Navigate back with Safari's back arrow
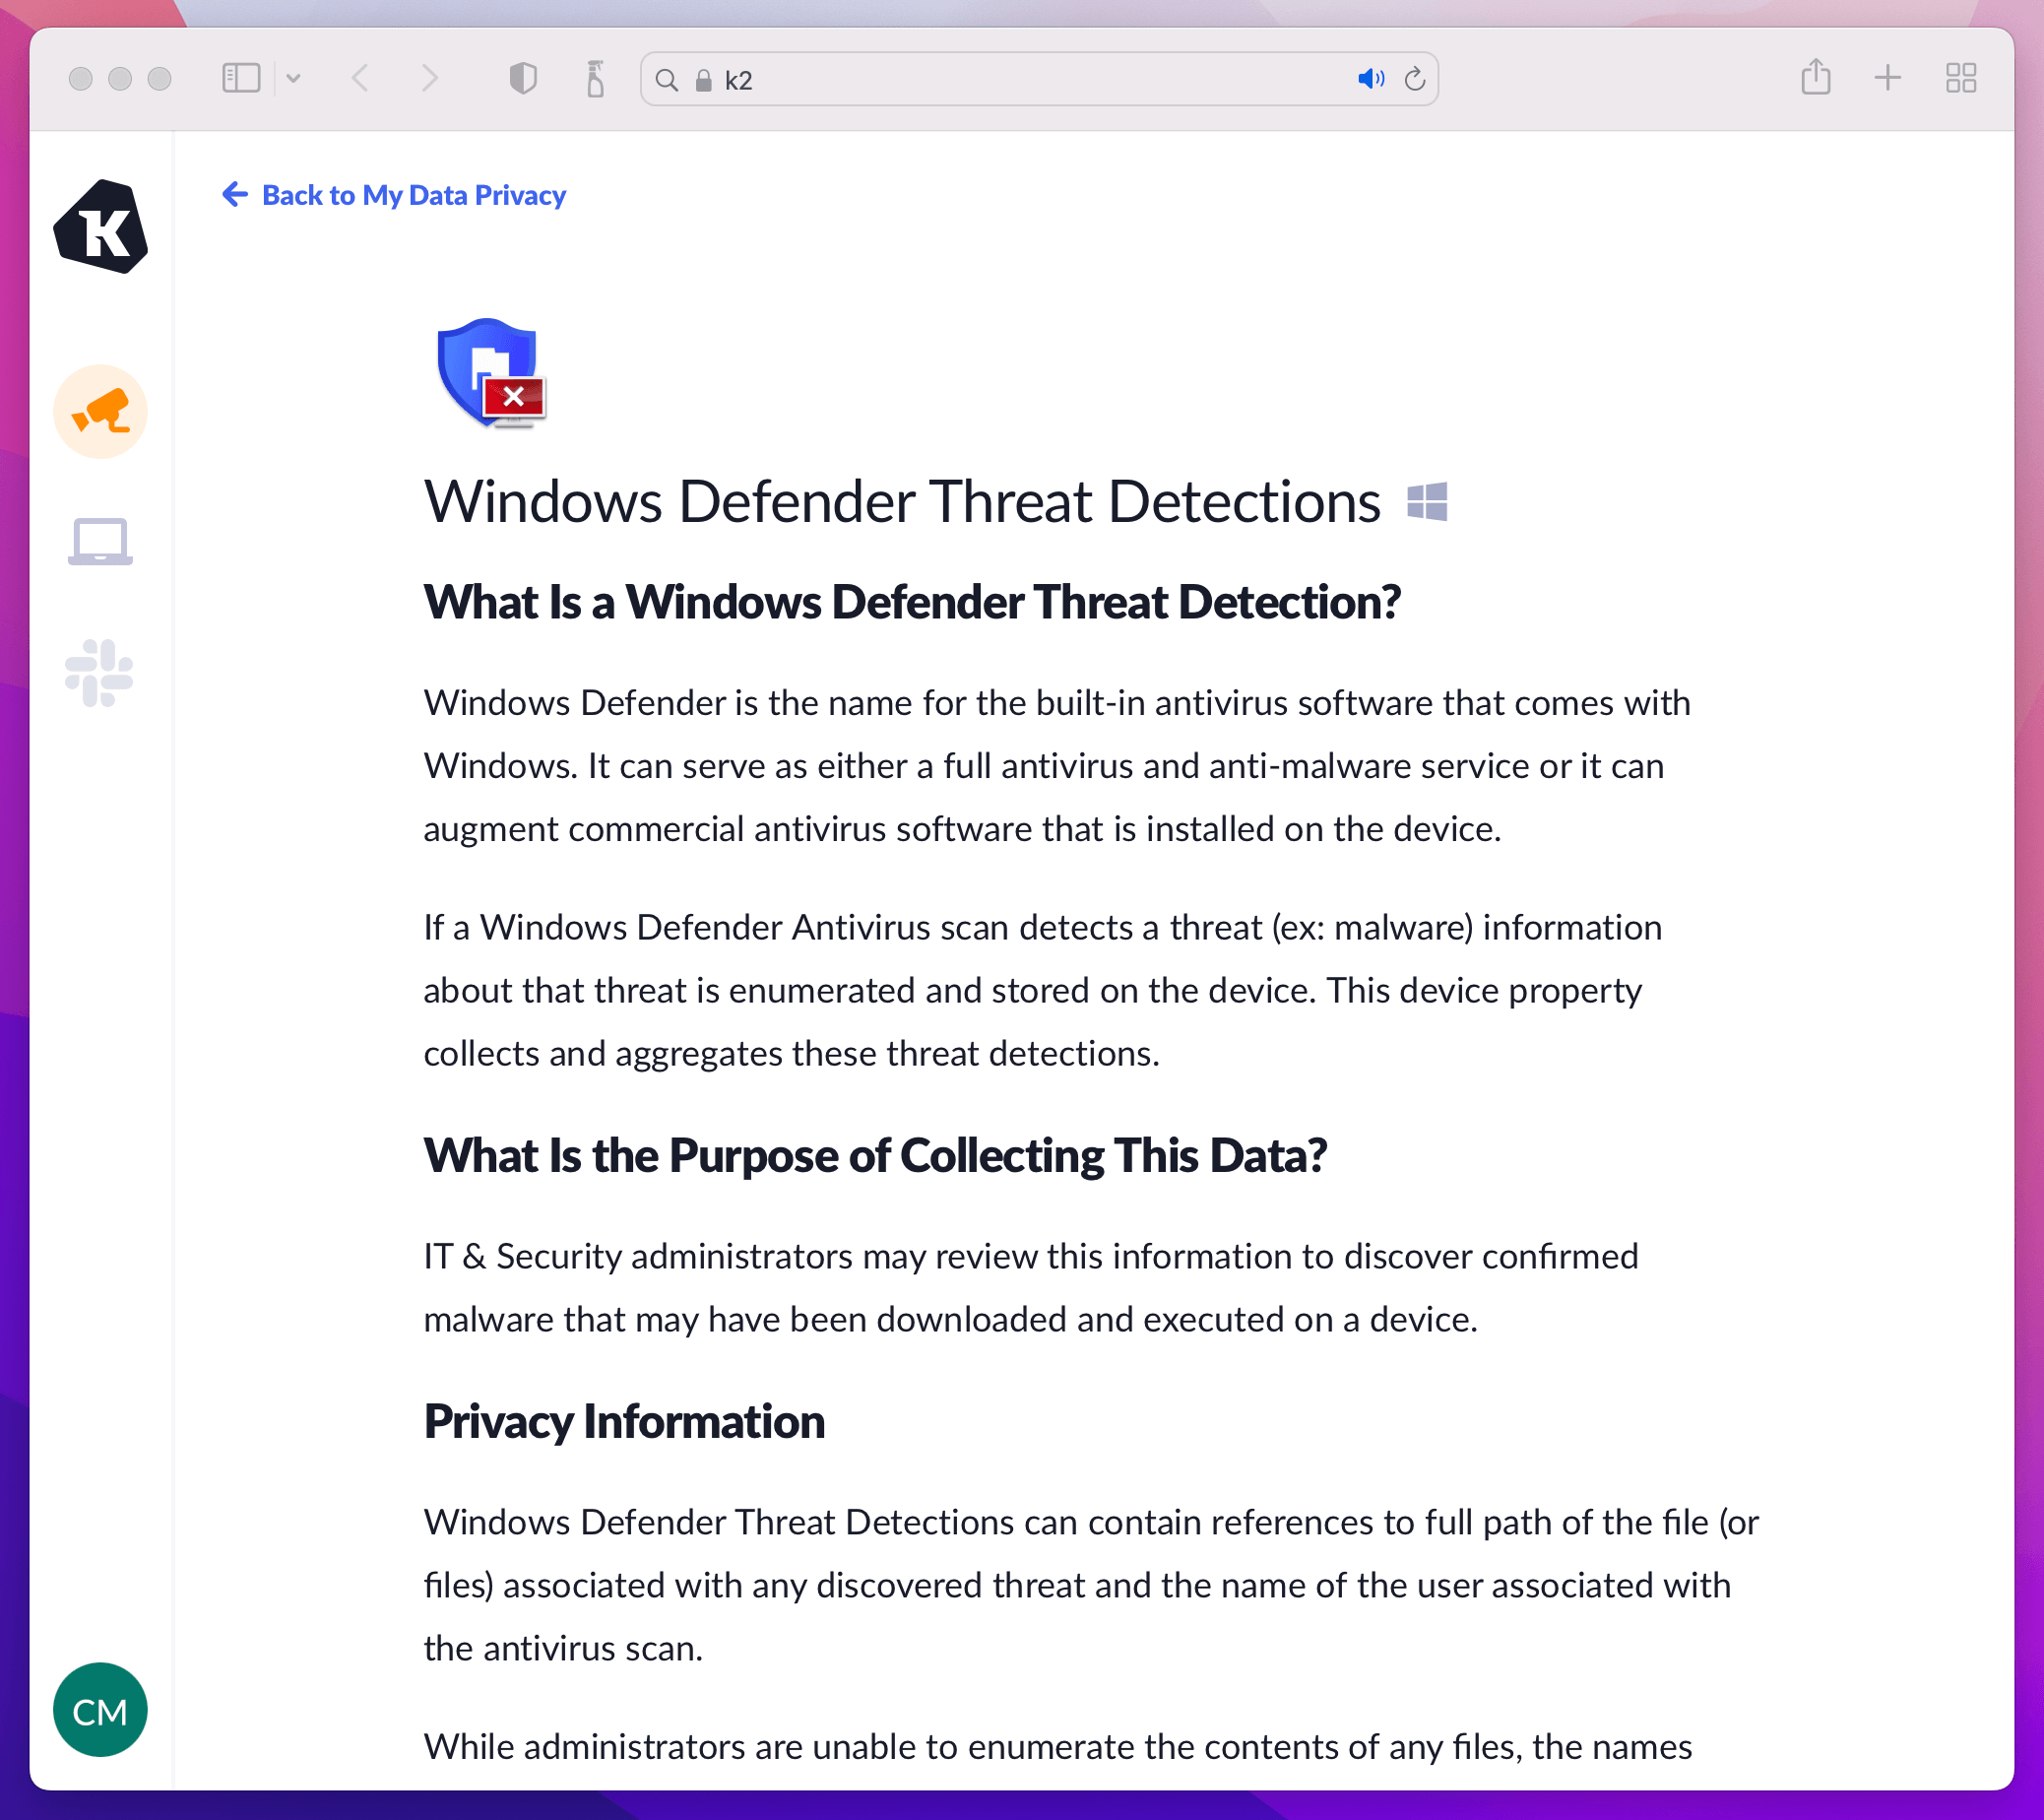This screenshot has height=1820, width=2044. 361,78
